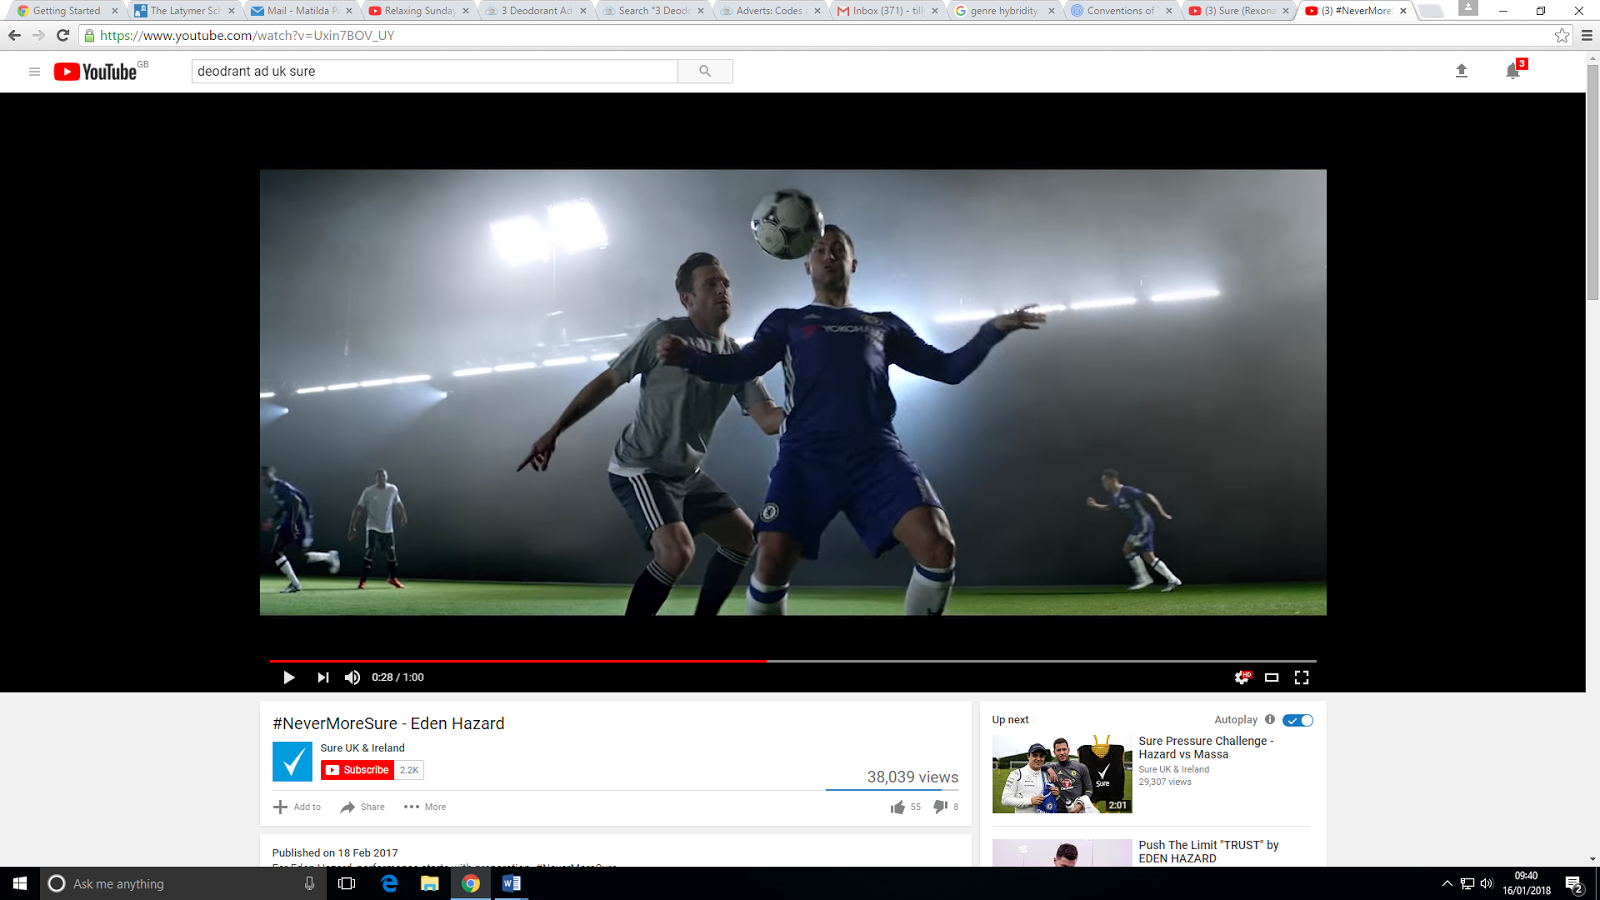Viewport: 1600px width, 900px height.
Task: Open the Chrome menu
Action: (1587, 35)
